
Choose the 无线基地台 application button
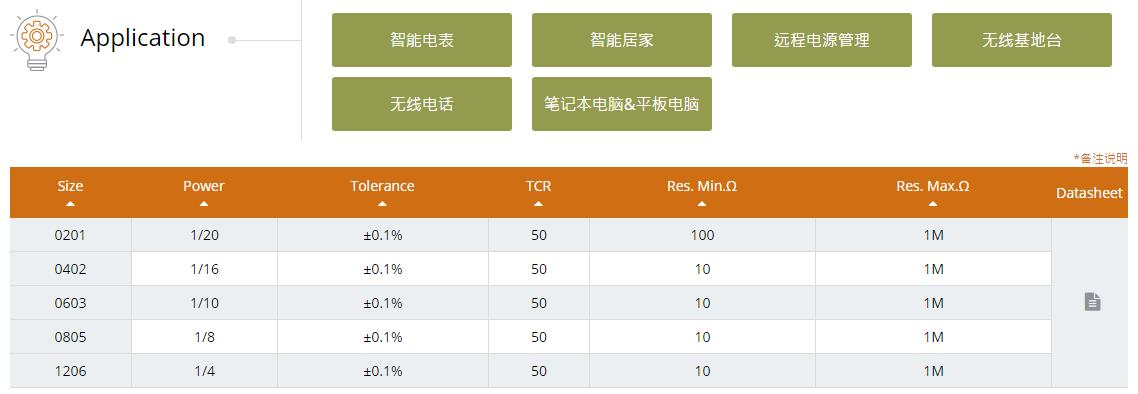pos(1022,40)
